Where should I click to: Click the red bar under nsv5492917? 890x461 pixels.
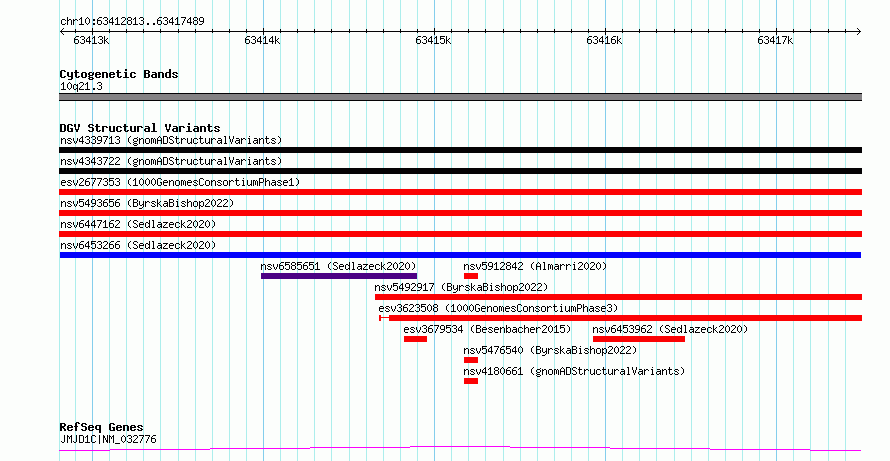(618, 297)
